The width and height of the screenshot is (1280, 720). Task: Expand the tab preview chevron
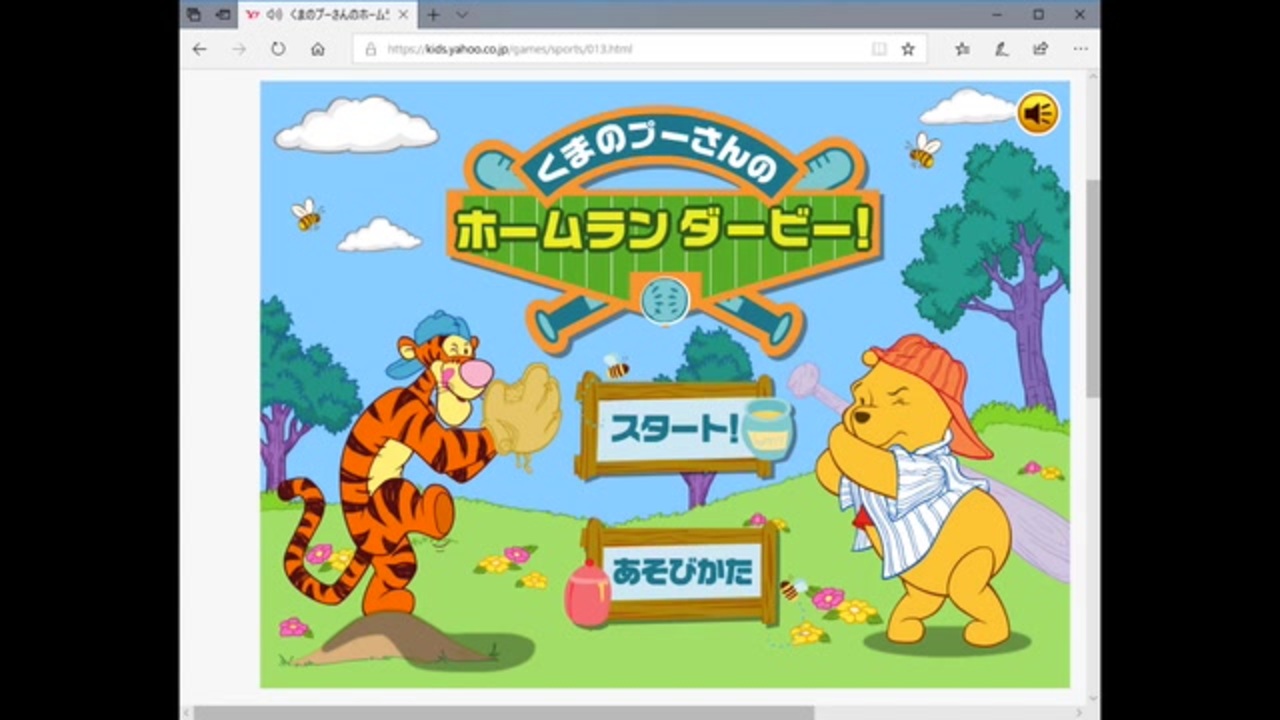coord(461,15)
